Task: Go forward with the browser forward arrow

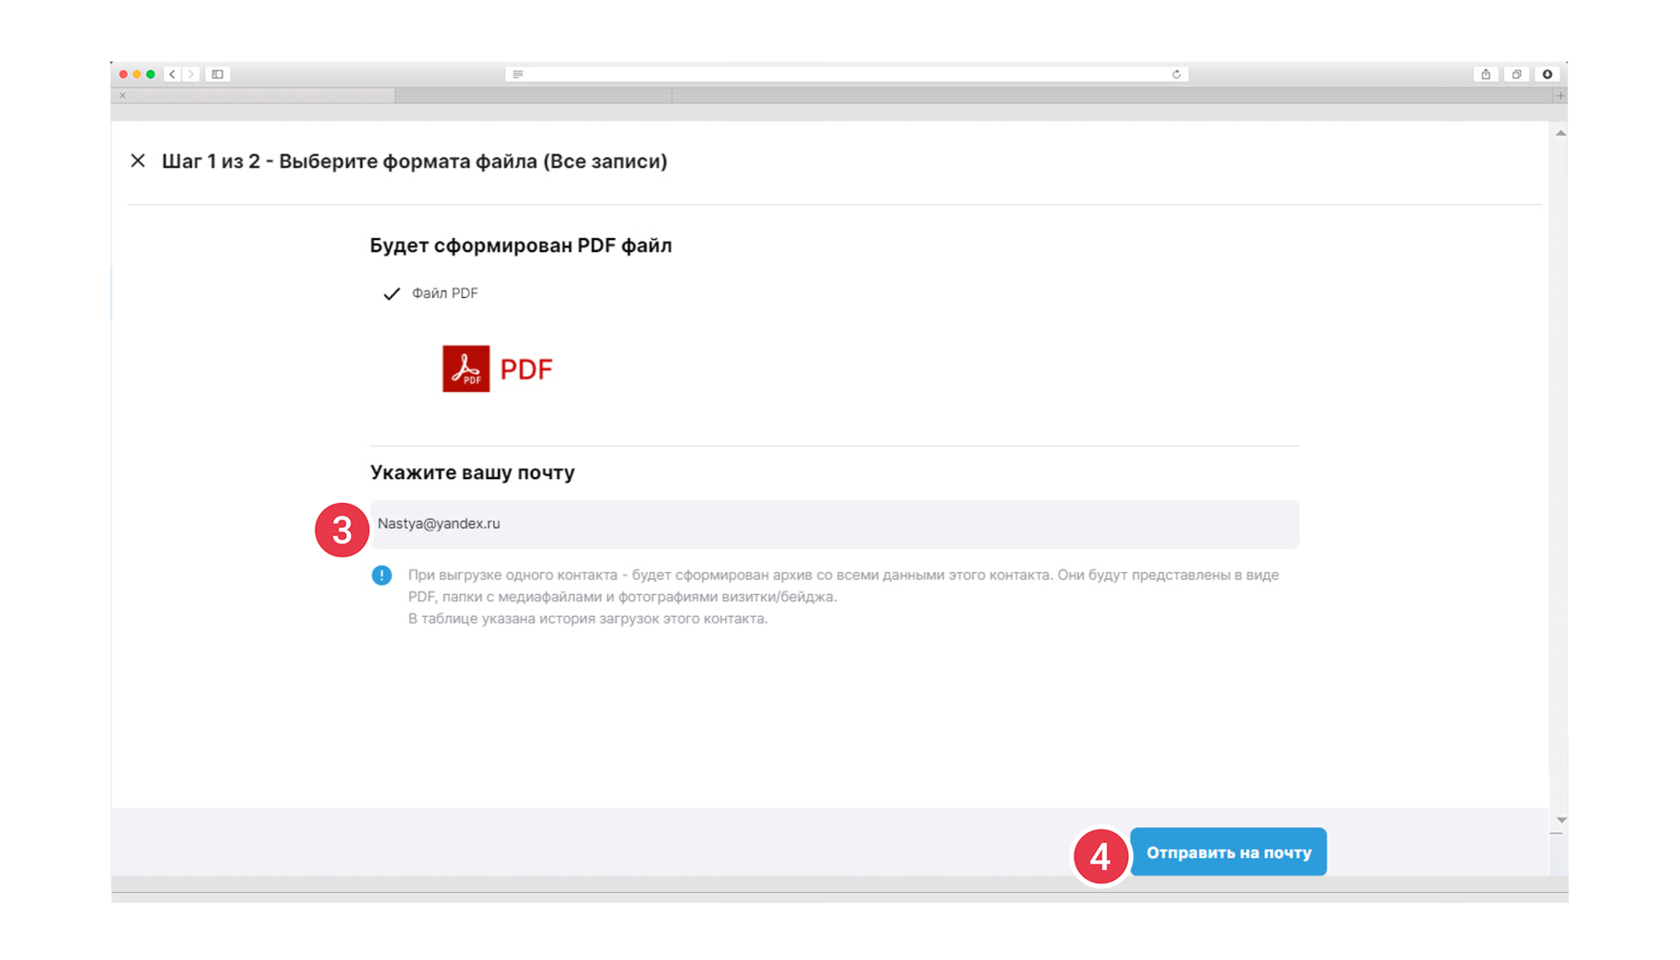Action: 191,74
